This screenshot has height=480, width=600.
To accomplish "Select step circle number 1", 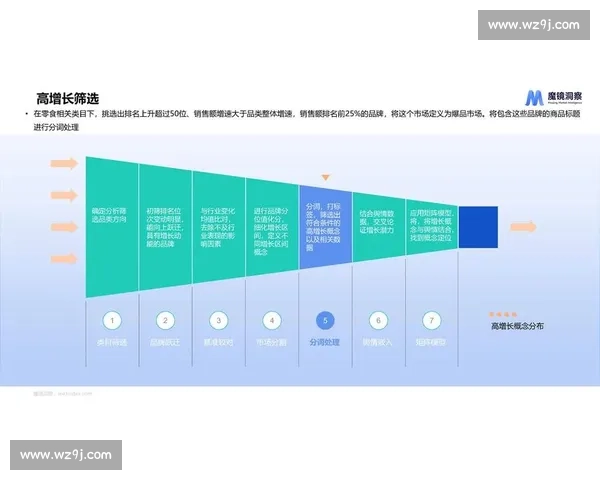I will coord(112,320).
